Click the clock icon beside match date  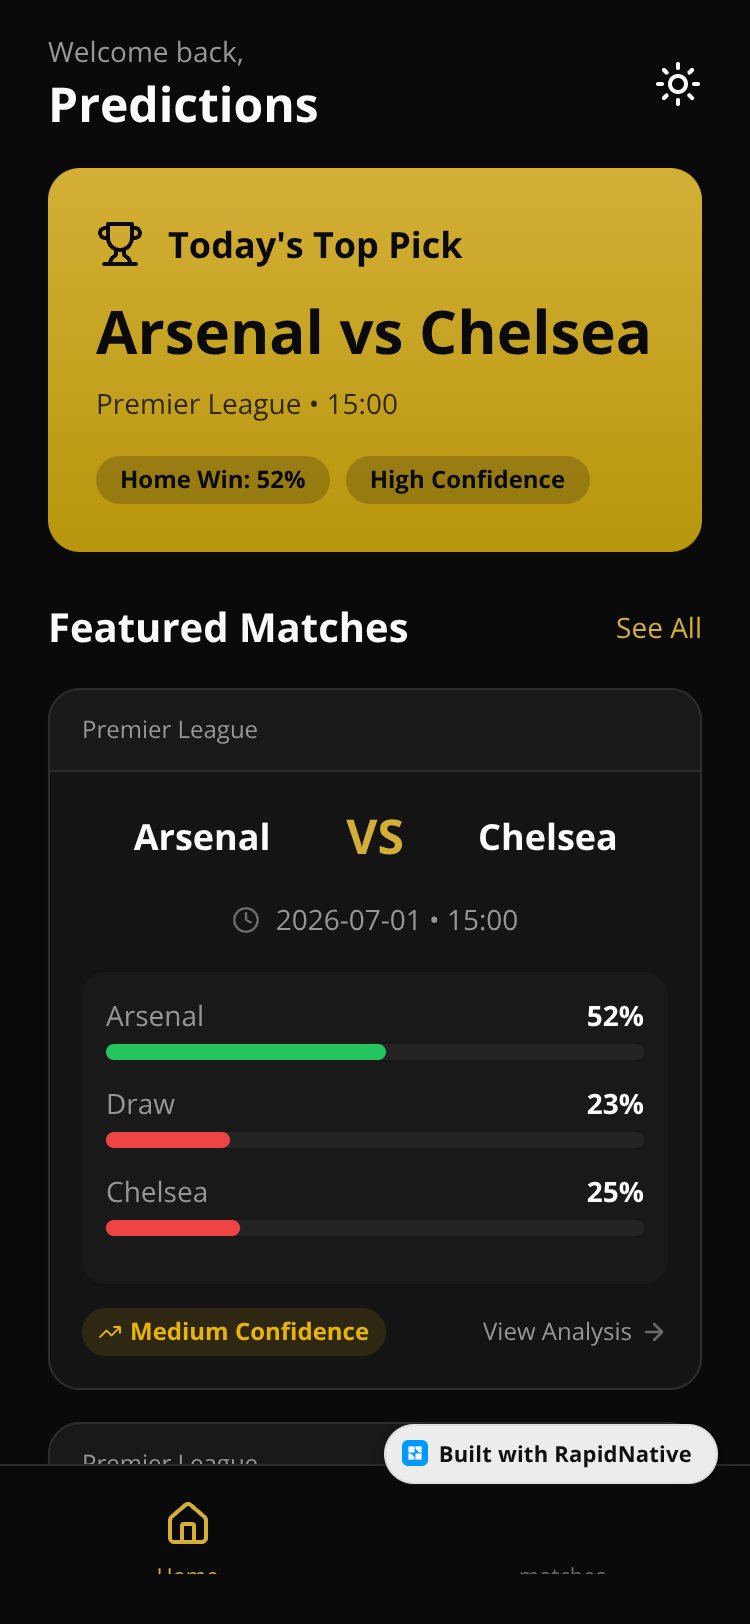(x=246, y=920)
